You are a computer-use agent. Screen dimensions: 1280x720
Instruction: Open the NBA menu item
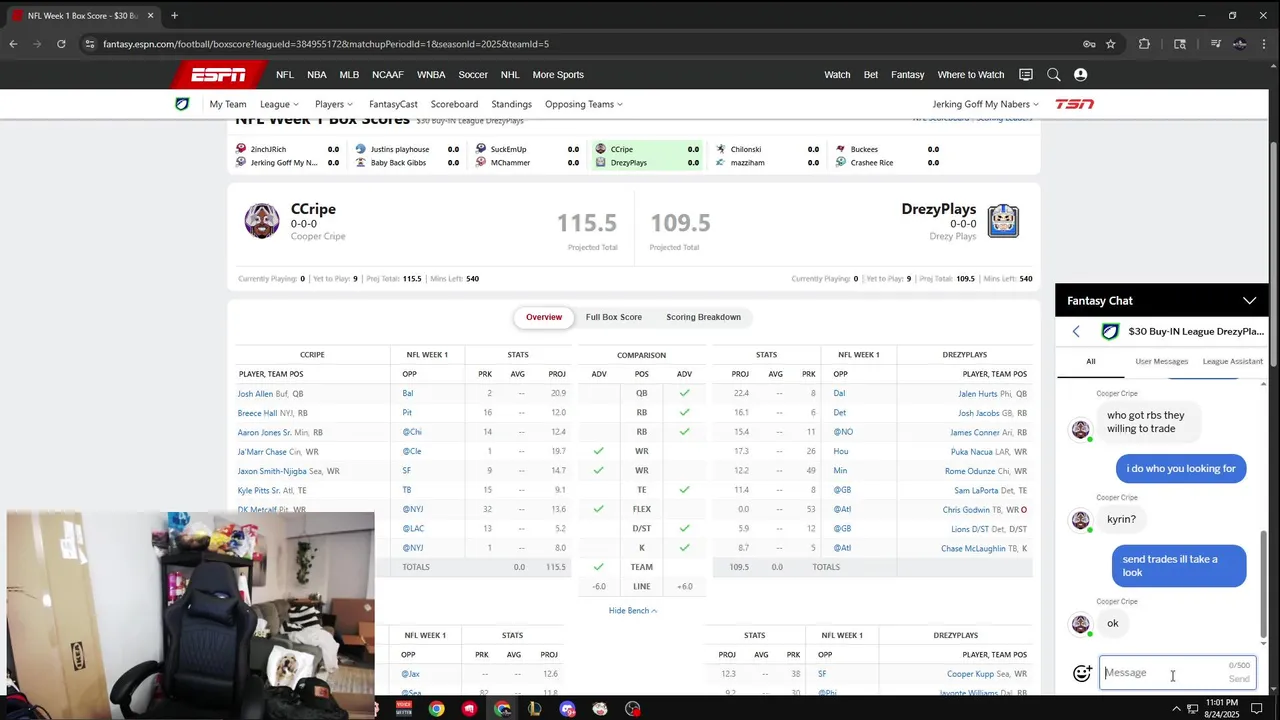[x=317, y=75]
